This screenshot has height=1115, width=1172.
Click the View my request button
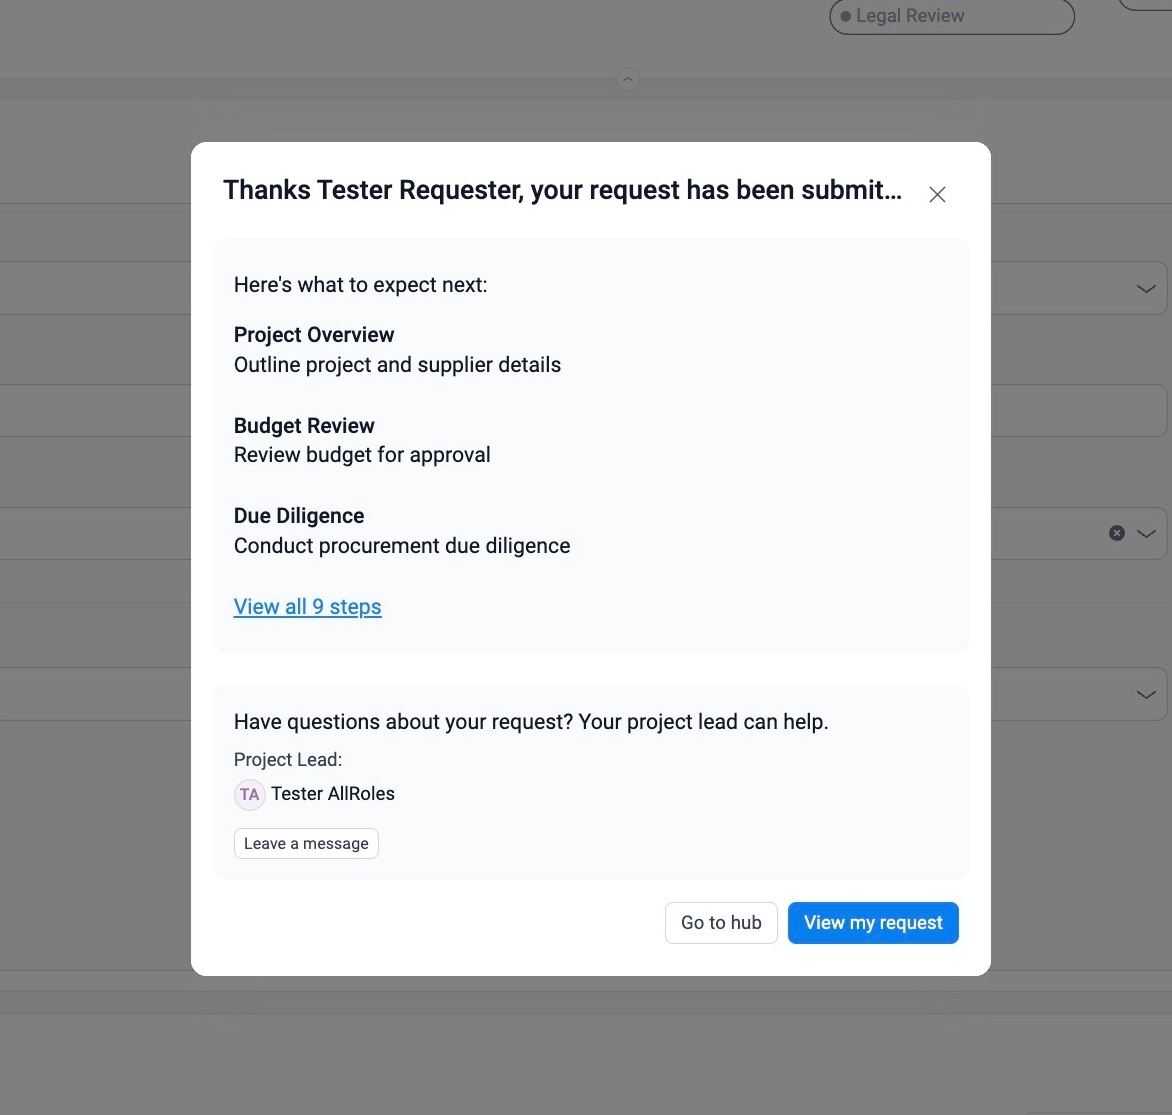pyautogui.click(x=873, y=923)
